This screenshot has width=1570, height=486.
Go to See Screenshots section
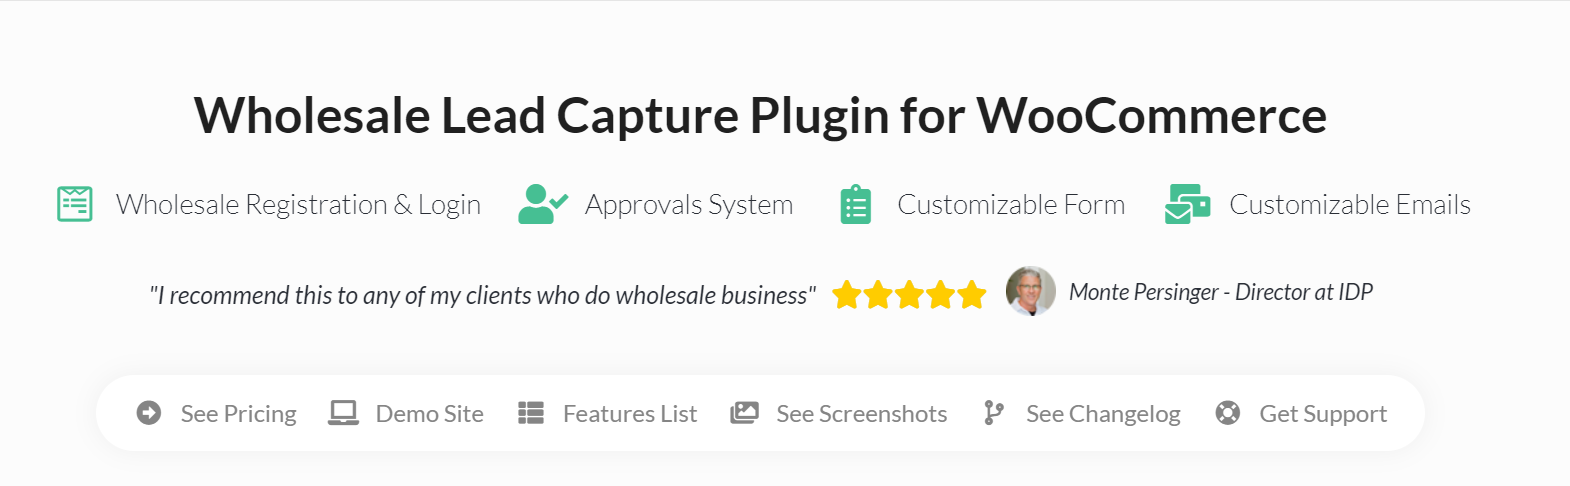862,414
